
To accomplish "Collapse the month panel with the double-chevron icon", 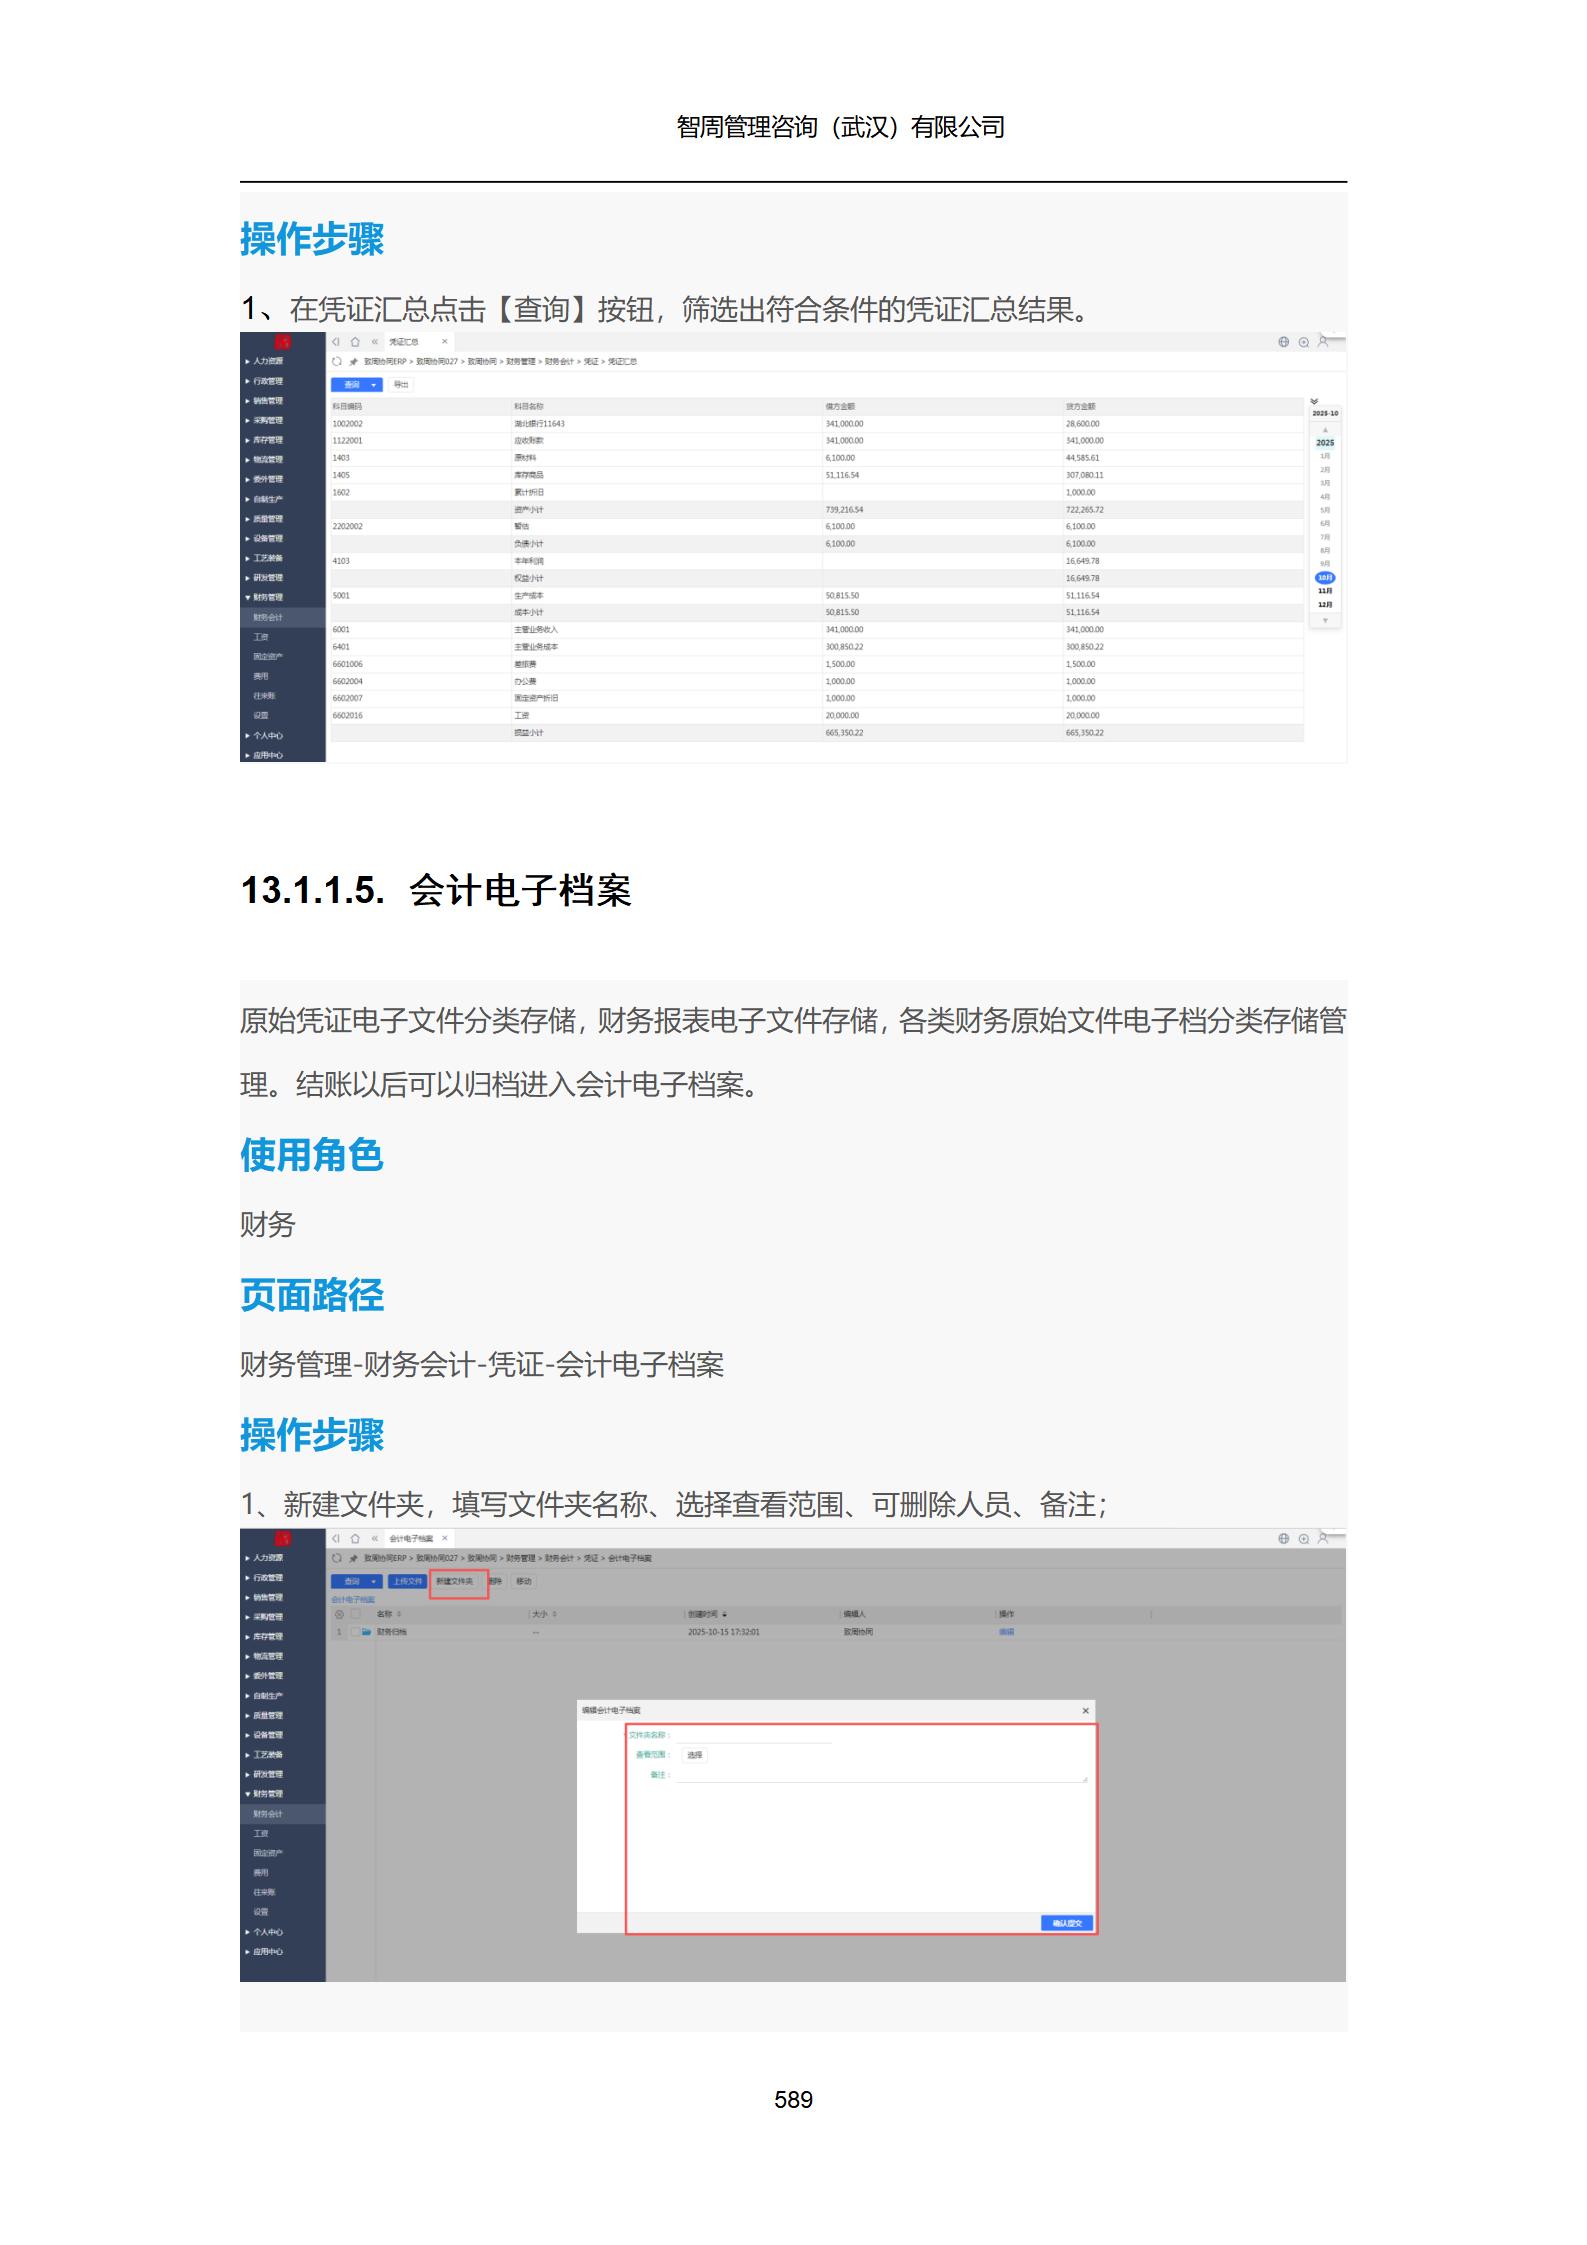I will (x=1314, y=401).
